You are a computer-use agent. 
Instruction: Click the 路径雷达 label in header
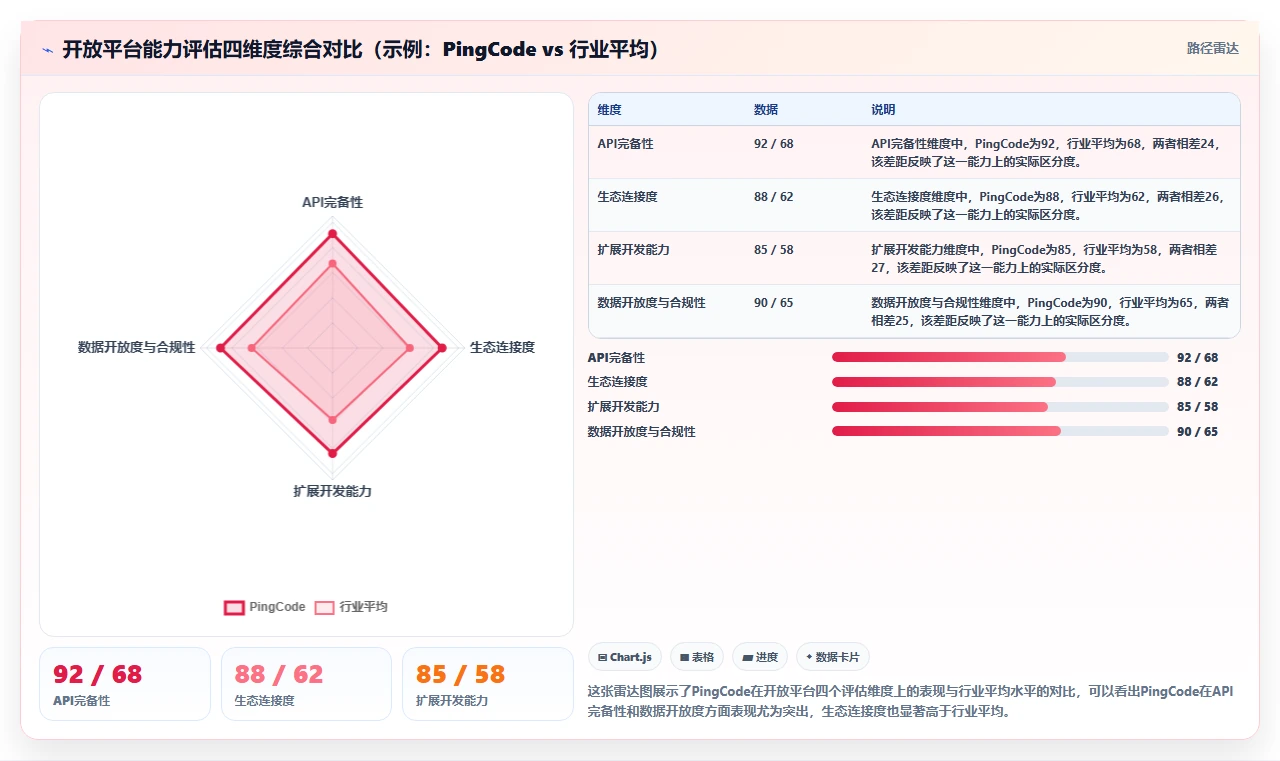point(1212,48)
